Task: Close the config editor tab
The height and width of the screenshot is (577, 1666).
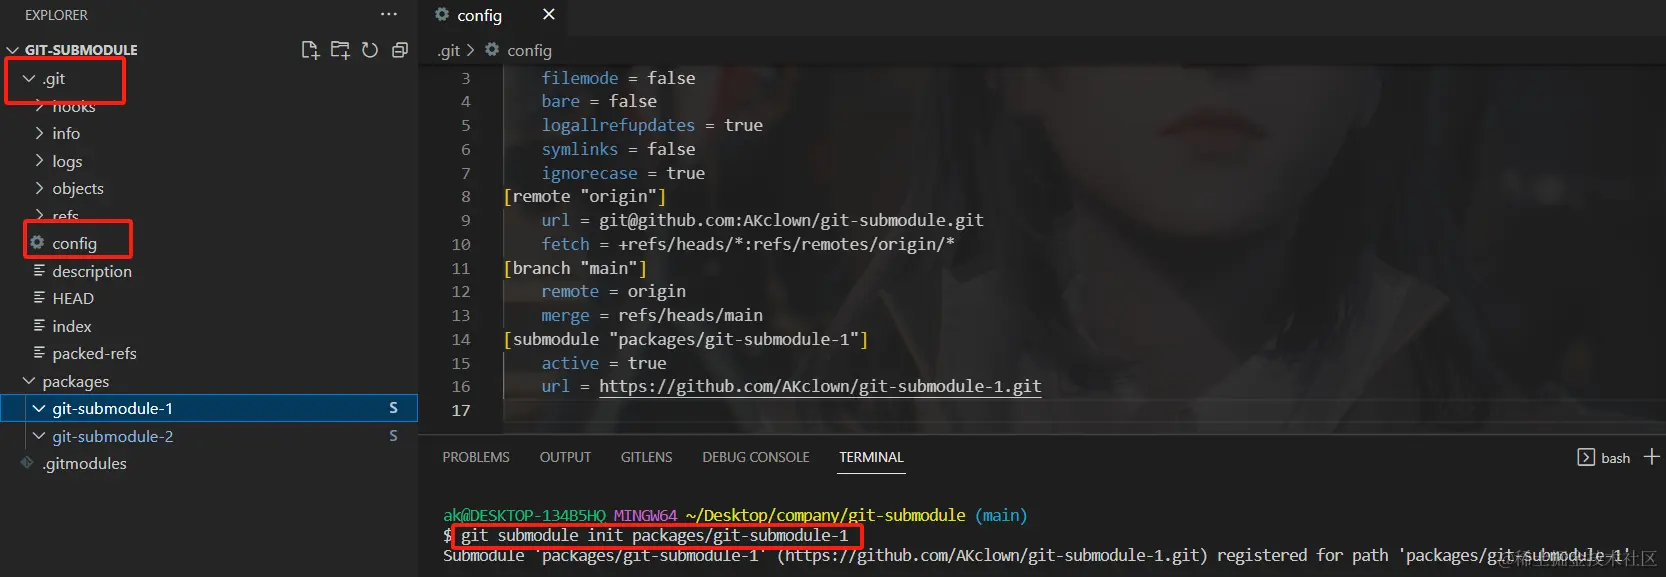Action: pos(548,14)
